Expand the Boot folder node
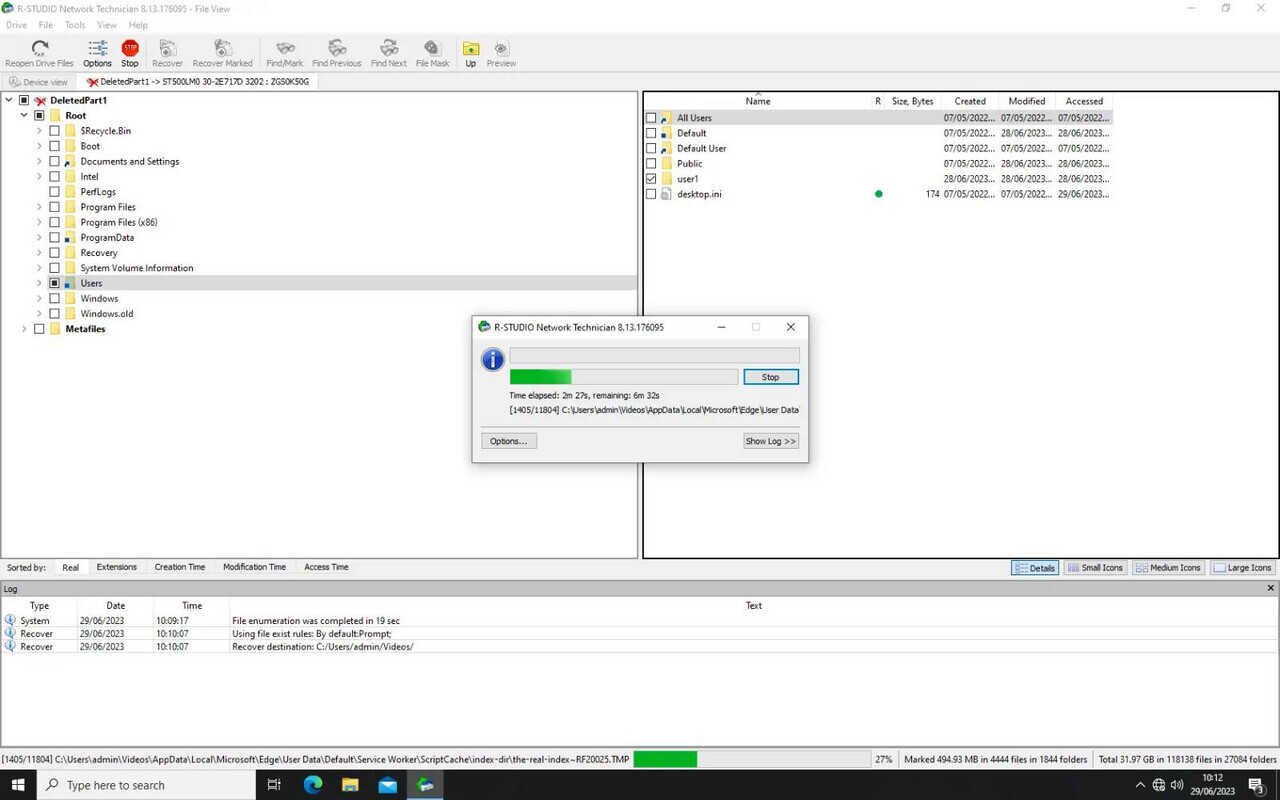The image size is (1280, 800). pyautogui.click(x=39, y=146)
